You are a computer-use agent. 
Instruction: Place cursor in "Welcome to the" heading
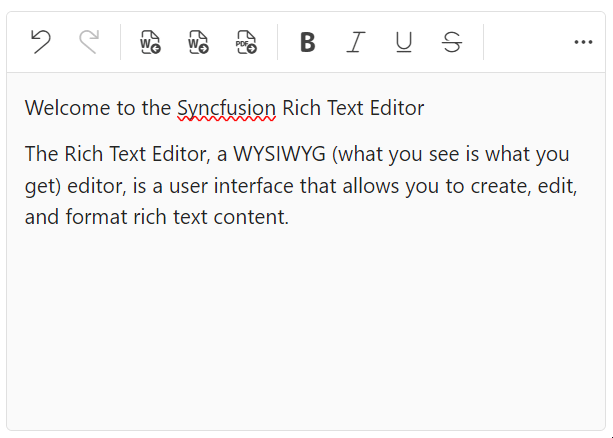pyautogui.click(x=98, y=108)
